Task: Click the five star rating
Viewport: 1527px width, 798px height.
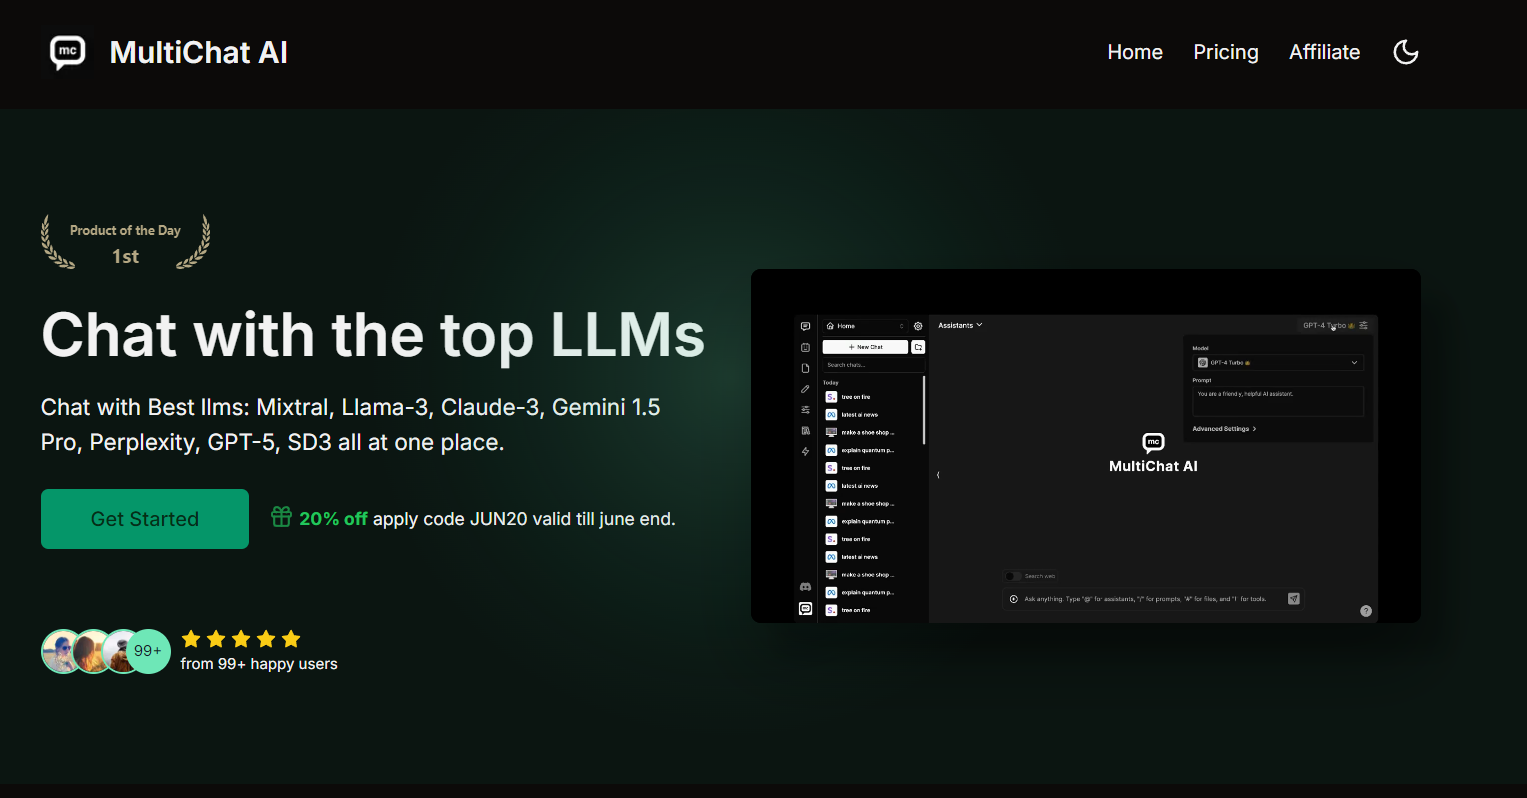Action: coord(241,639)
